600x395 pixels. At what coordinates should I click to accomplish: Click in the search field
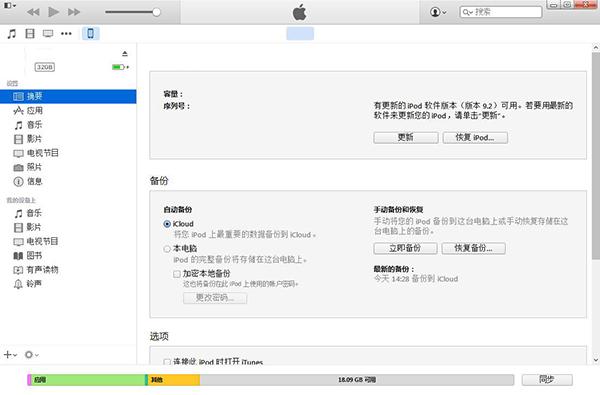[x=501, y=12]
